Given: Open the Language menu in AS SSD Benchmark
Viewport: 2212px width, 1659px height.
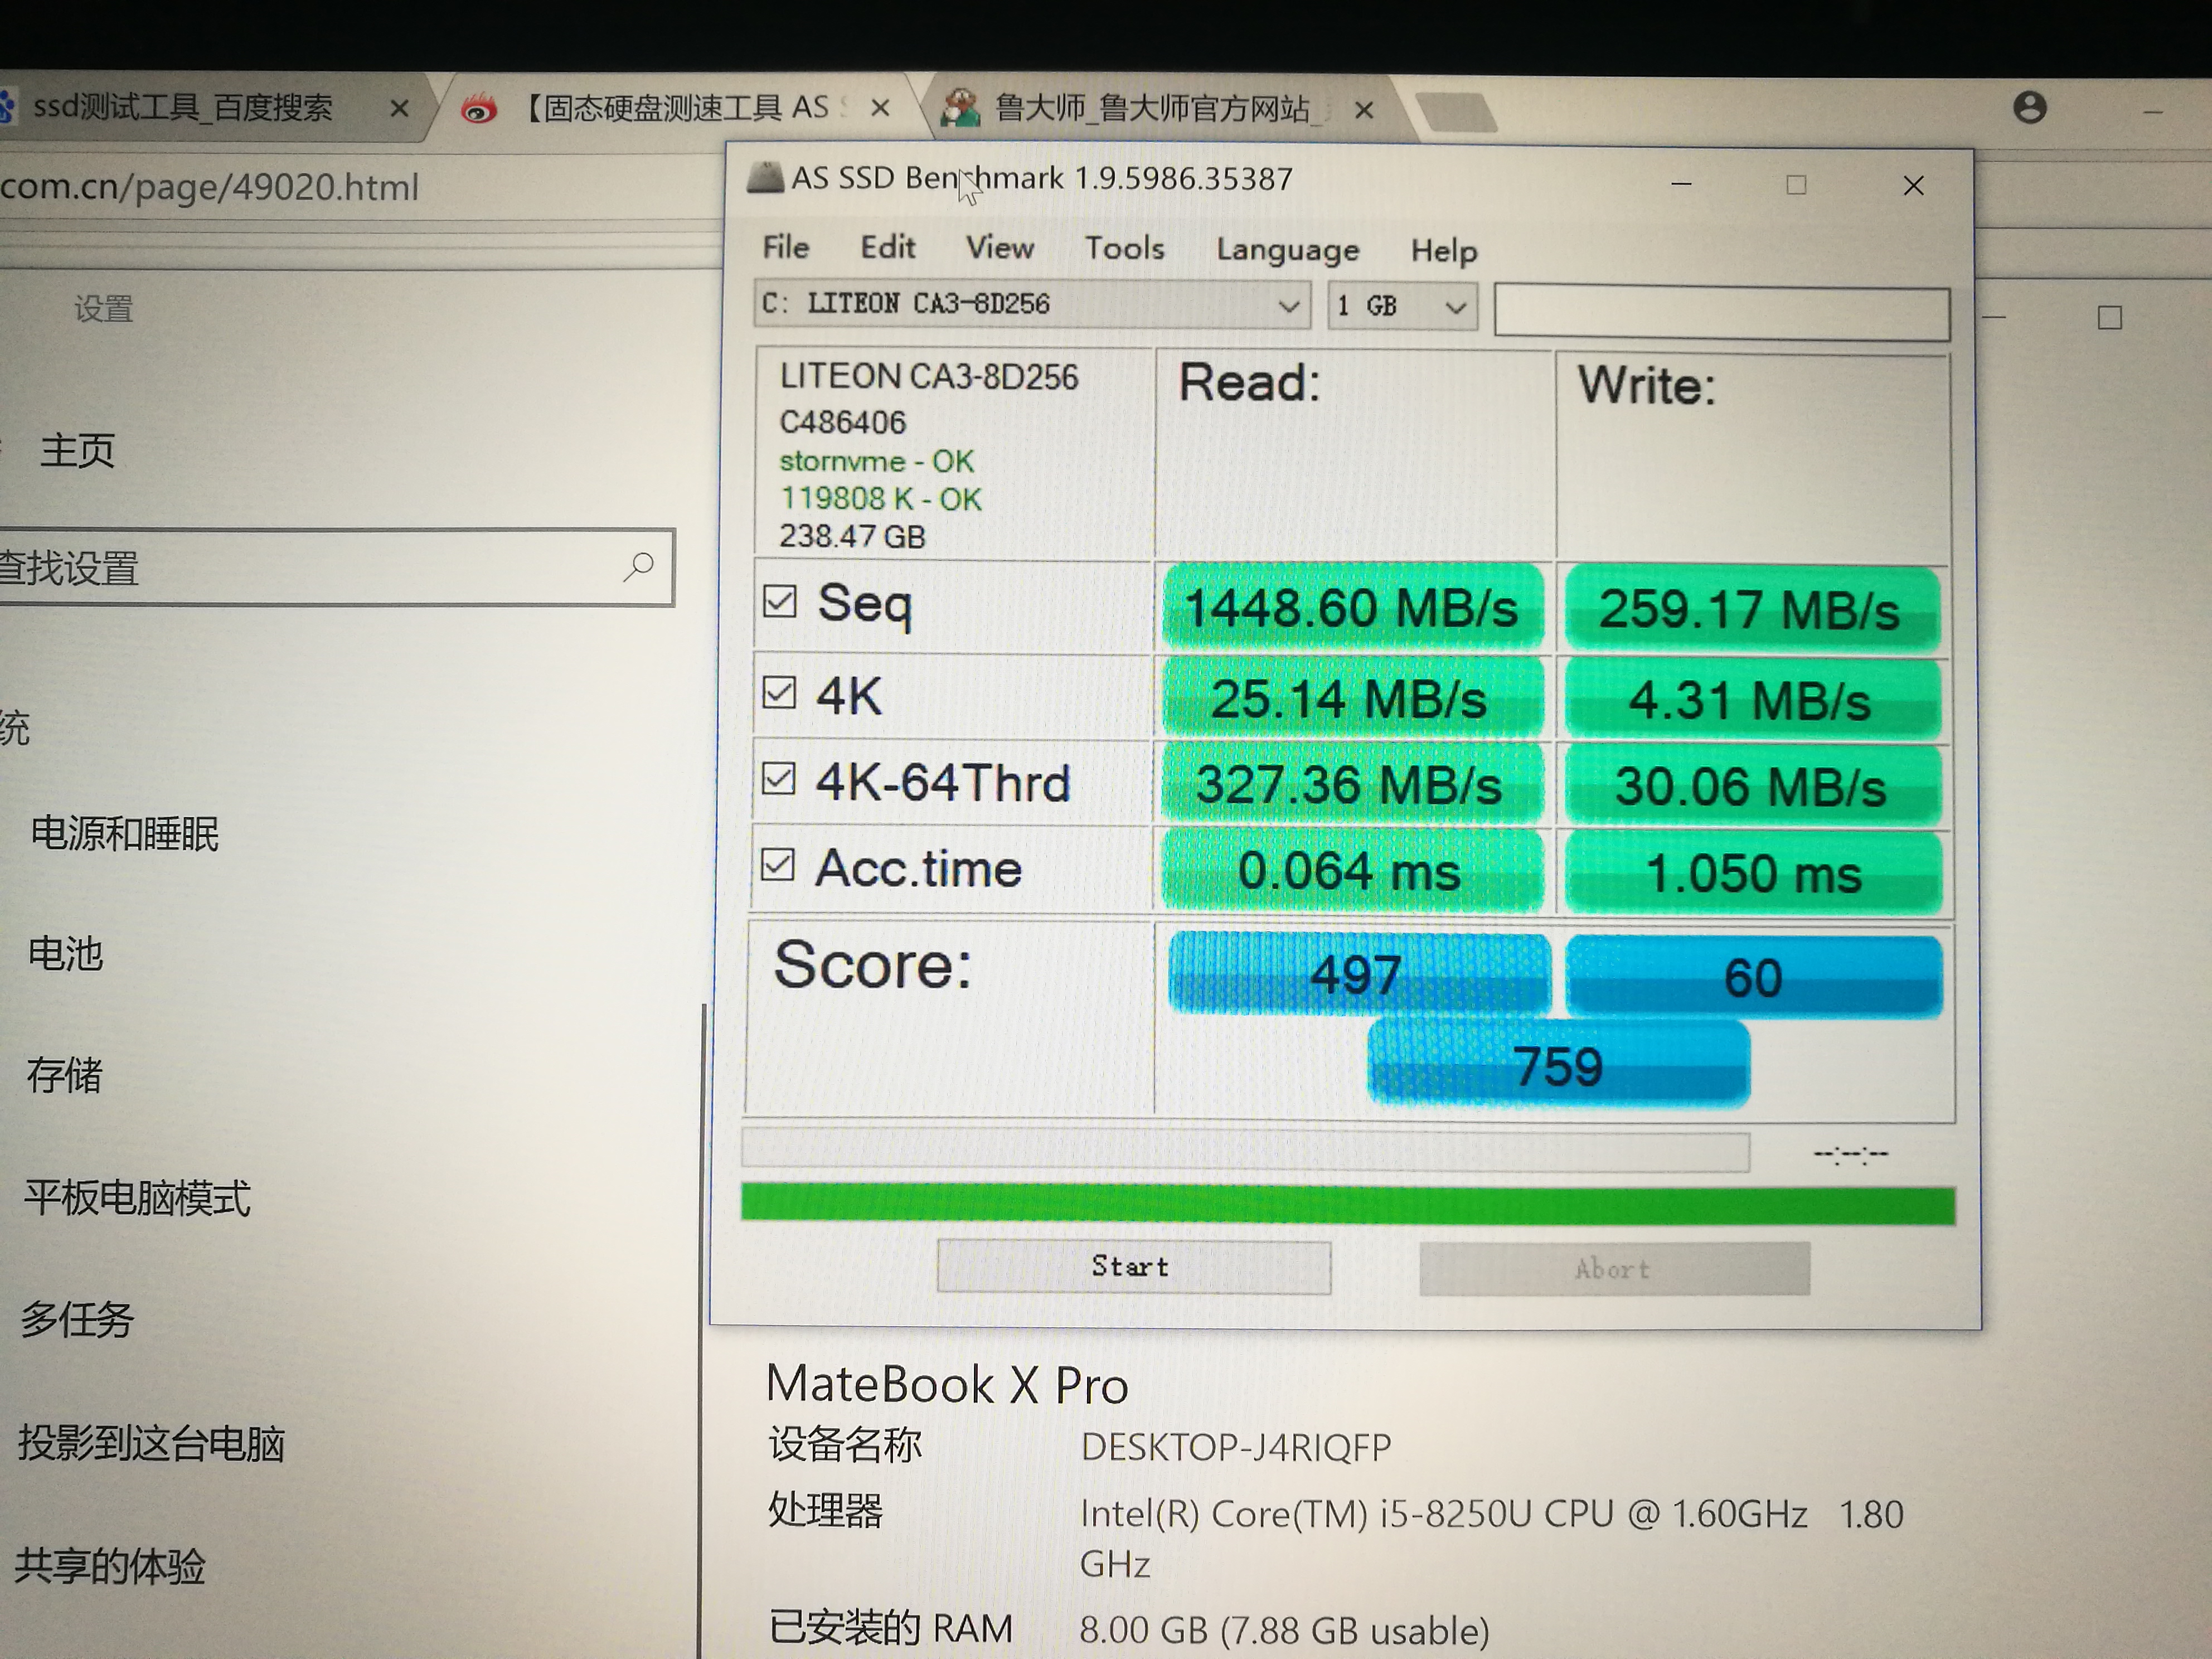Looking at the screenshot, I should [x=1287, y=250].
